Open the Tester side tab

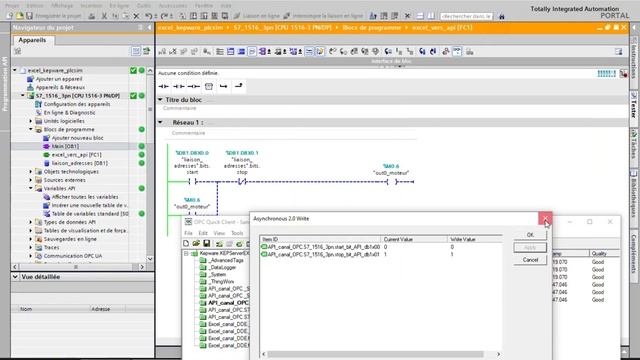point(634,106)
